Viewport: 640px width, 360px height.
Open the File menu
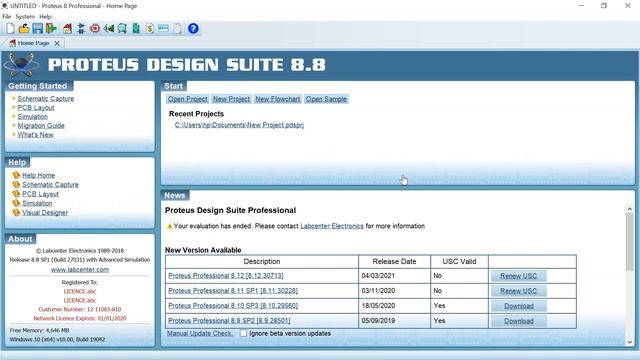pos(7,17)
